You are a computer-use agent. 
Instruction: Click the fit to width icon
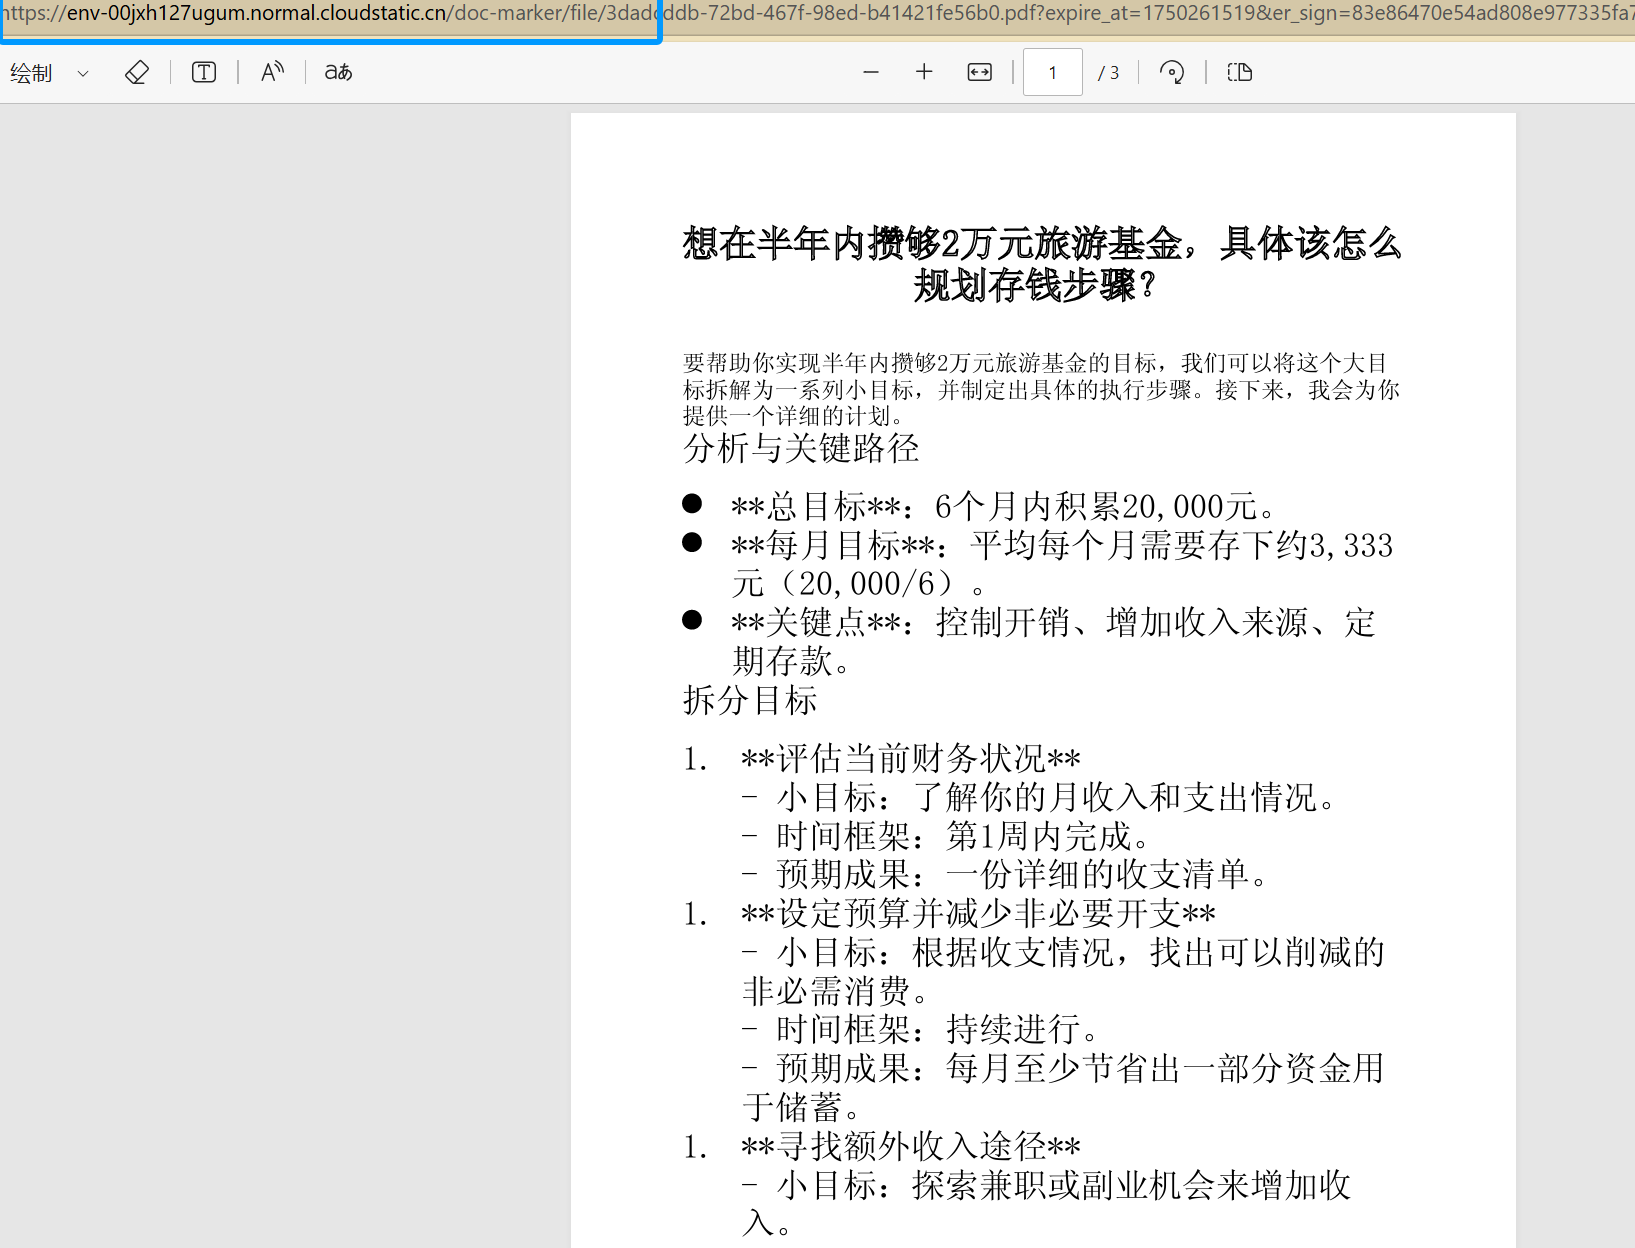click(x=980, y=72)
